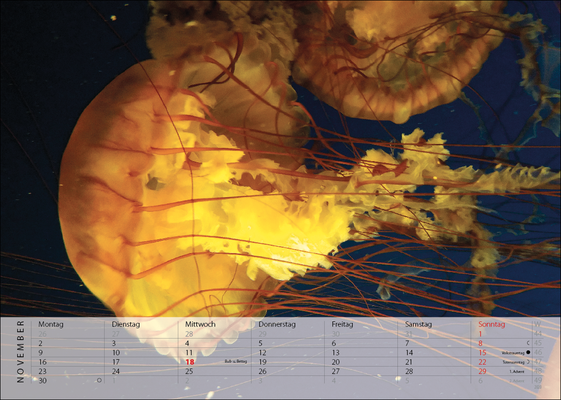
Task: Click Wednesday date 11
Action: (189, 352)
